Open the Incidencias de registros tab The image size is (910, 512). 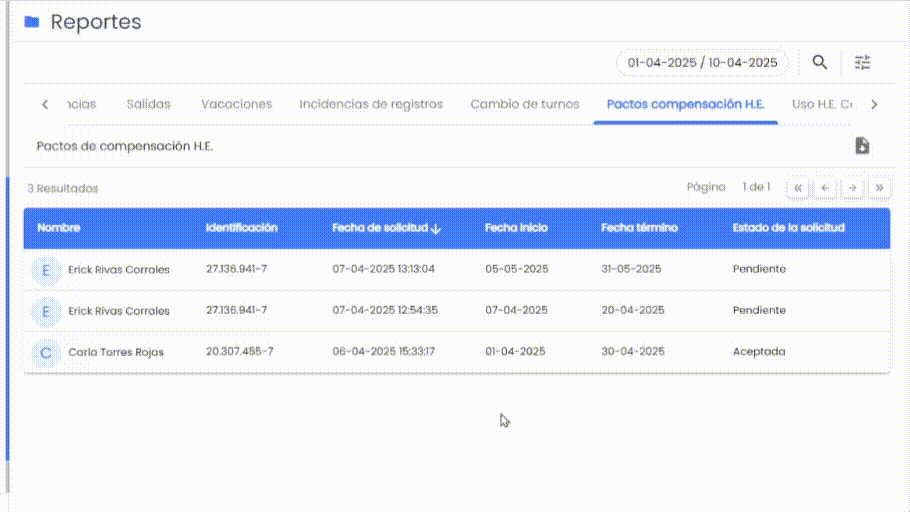371,104
